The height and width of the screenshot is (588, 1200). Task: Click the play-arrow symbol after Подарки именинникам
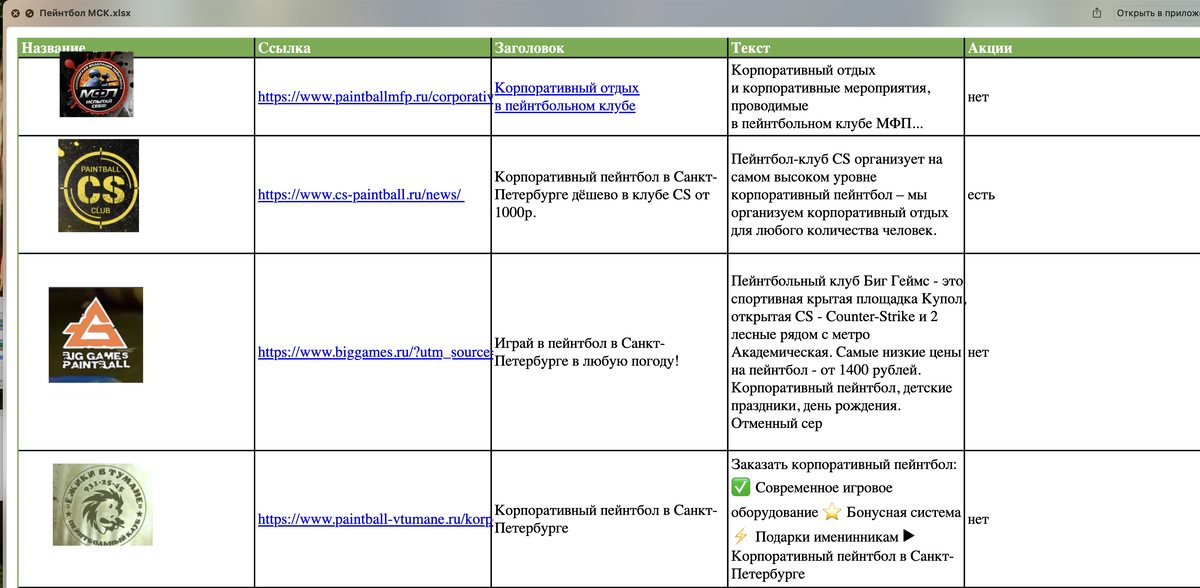906,536
